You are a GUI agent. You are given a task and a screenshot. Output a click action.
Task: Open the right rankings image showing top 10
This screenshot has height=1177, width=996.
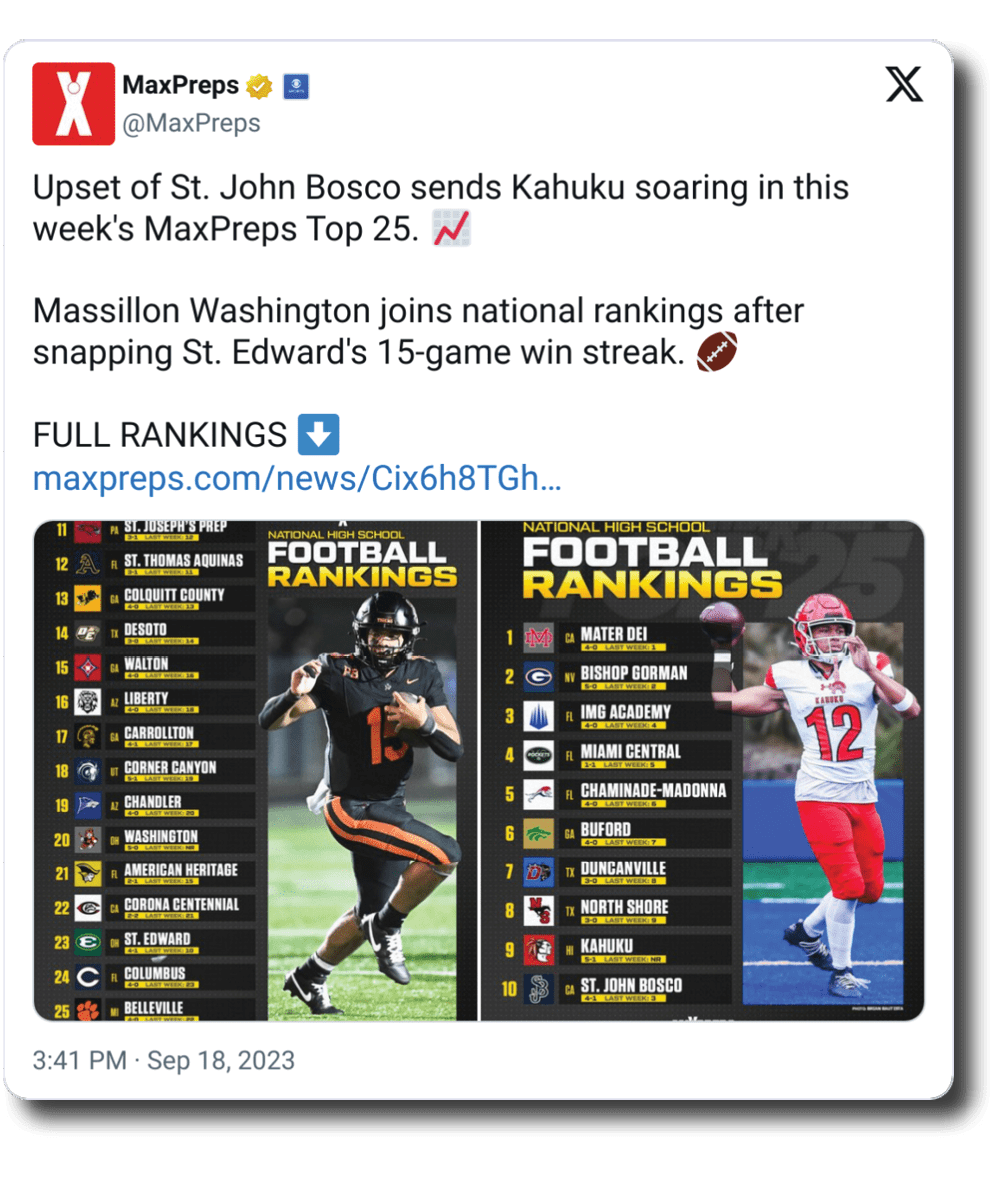coord(702,770)
